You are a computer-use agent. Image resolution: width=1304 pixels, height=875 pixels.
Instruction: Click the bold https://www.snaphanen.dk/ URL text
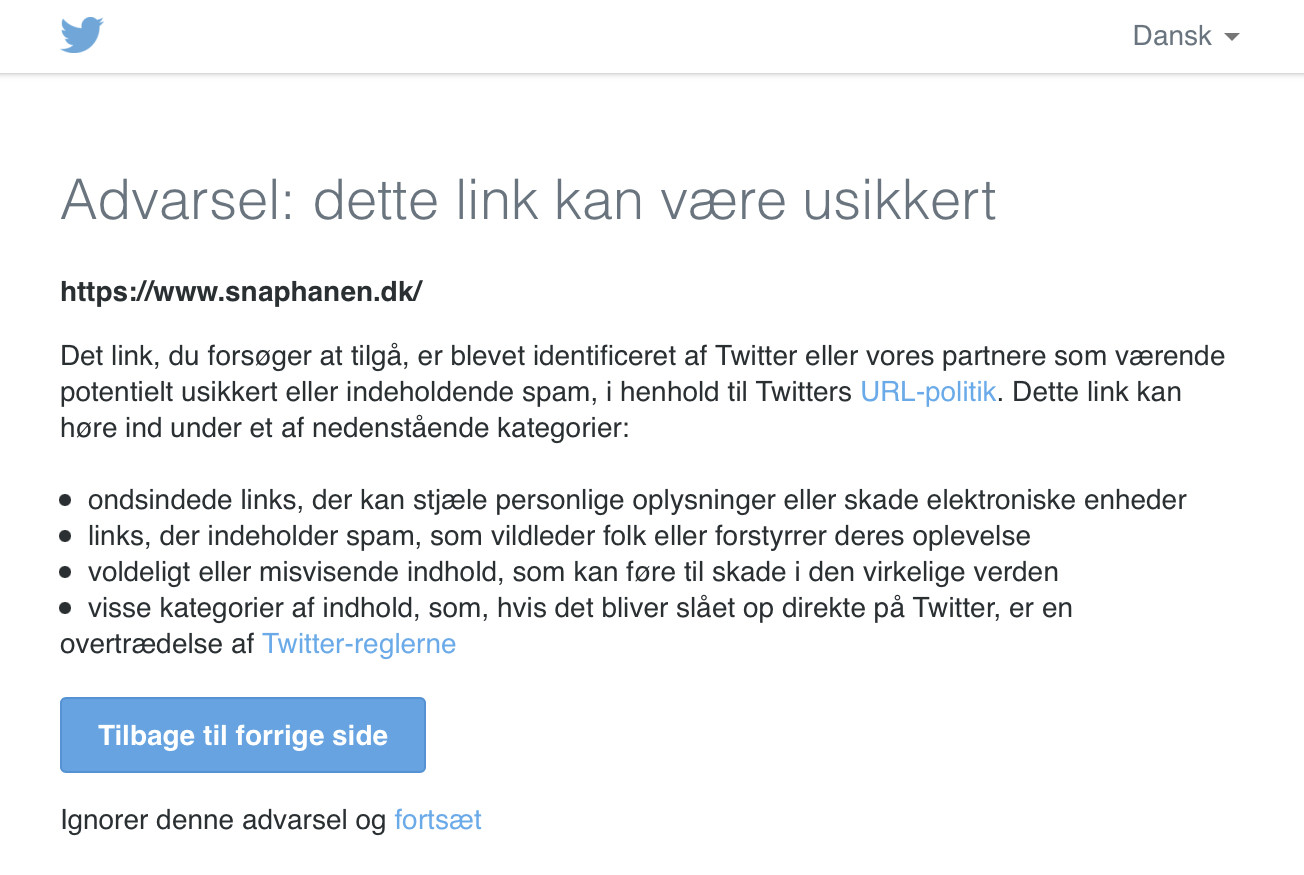coord(241,292)
